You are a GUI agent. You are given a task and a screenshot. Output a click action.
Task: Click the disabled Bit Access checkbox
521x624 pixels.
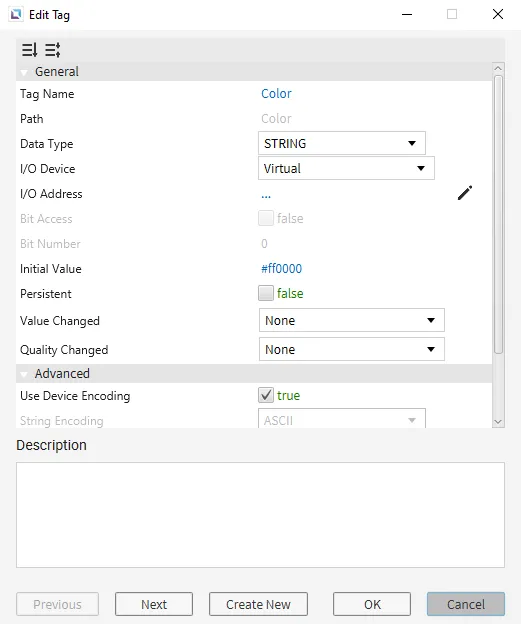click(266, 218)
